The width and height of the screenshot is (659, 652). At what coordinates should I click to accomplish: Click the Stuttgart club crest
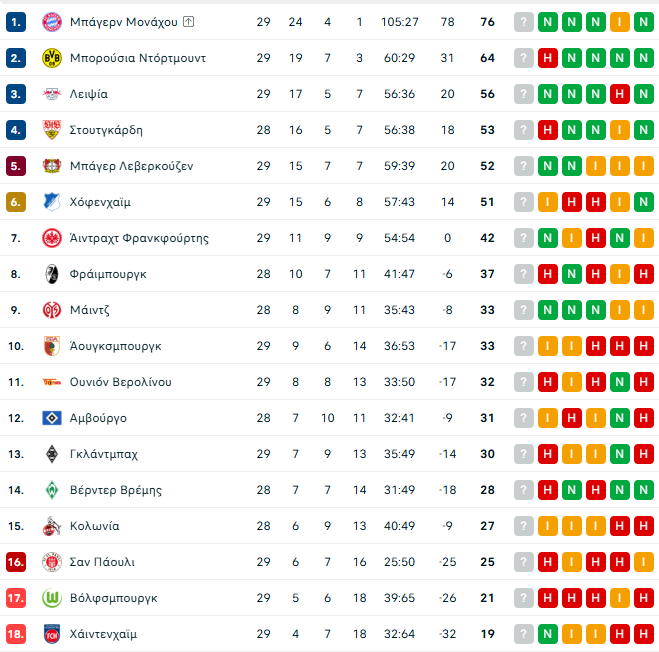pos(51,130)
